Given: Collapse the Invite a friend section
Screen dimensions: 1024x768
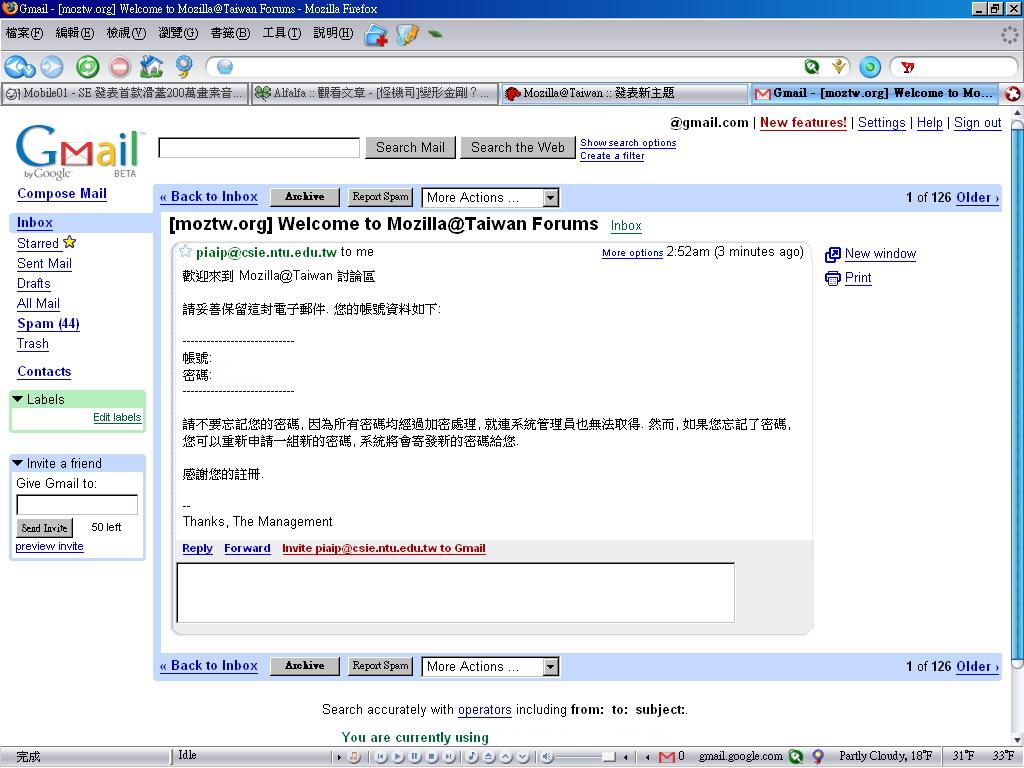Looking at the screenshot, I should point(18,463).
